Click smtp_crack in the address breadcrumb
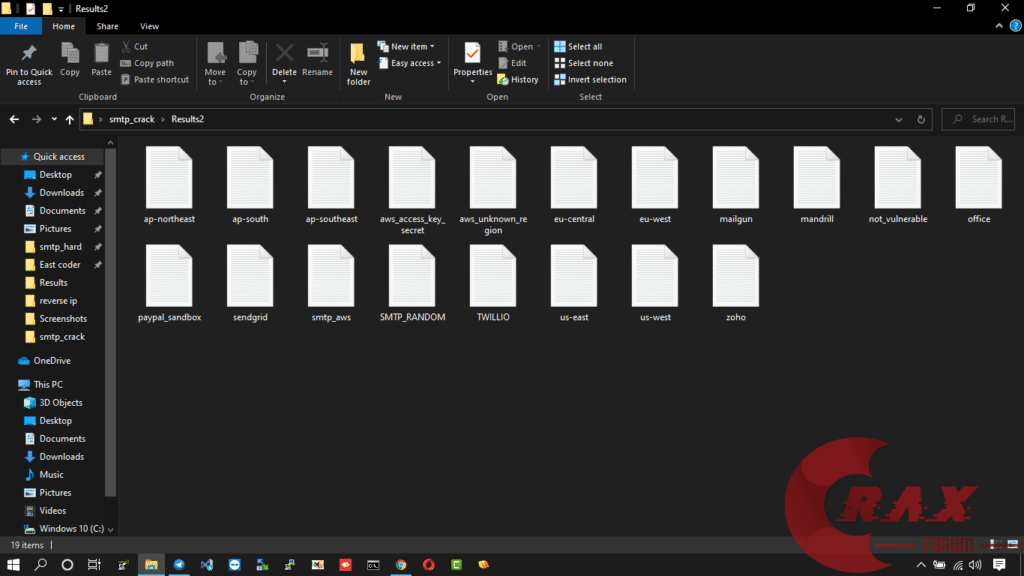Screen dimensions: 1024x576 132,119
